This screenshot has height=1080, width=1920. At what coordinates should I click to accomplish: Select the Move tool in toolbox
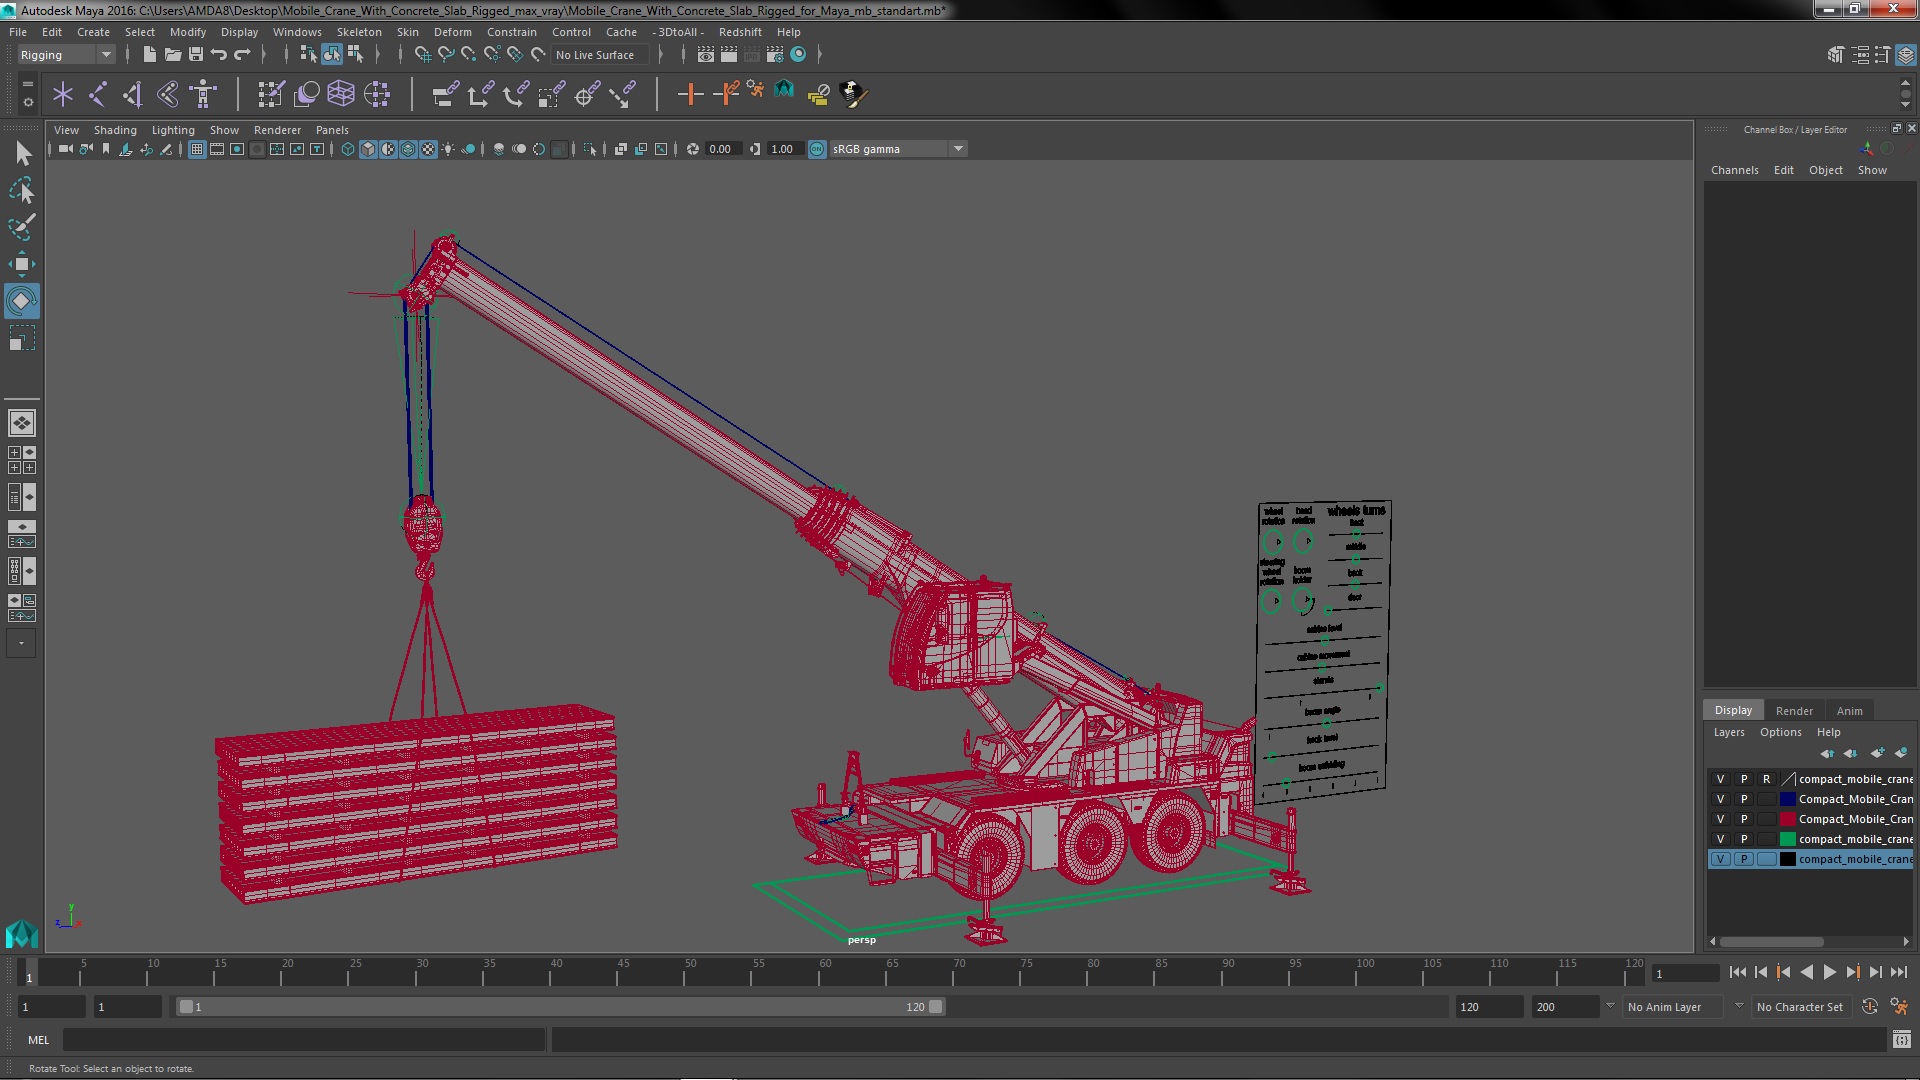21,264
